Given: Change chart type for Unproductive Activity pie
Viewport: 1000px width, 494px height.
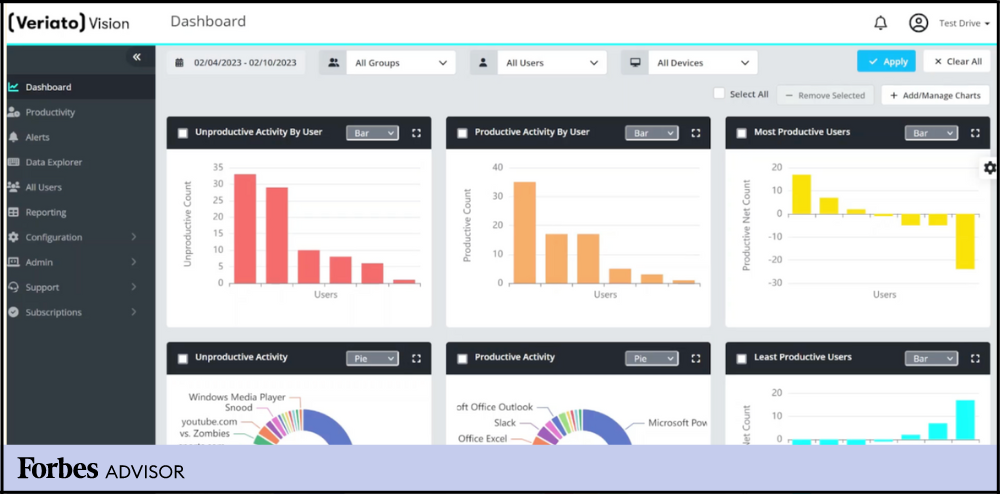Looking at the screenshot, I should coord(372,358).
